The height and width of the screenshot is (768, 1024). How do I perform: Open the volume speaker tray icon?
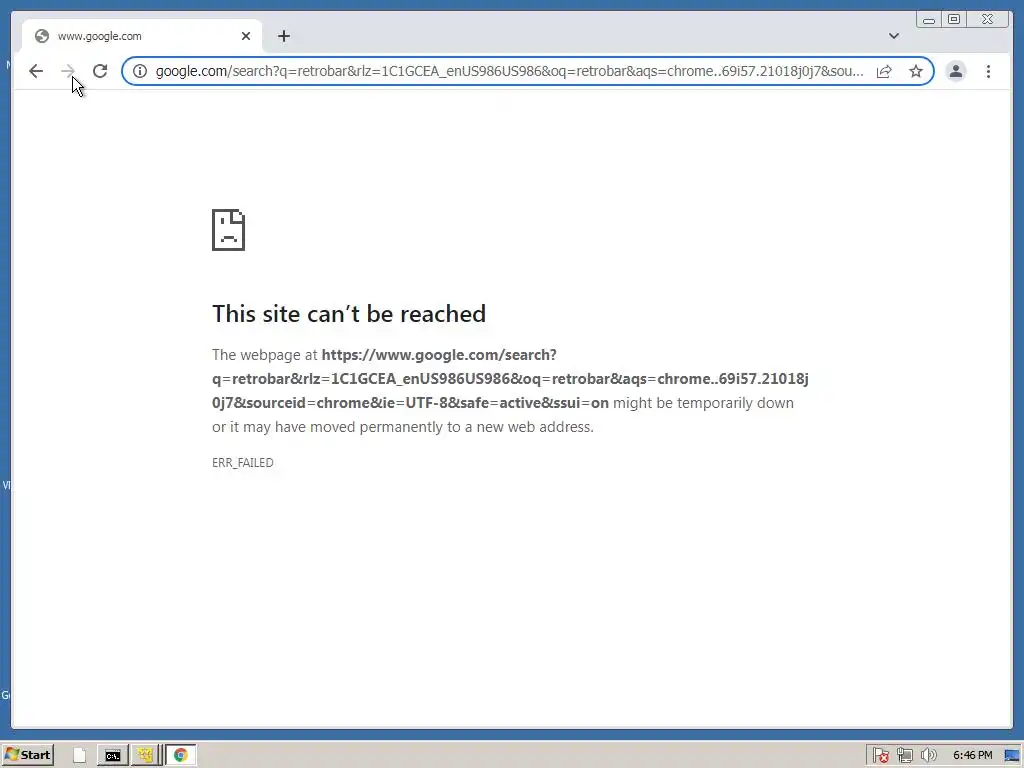[928, 756]
